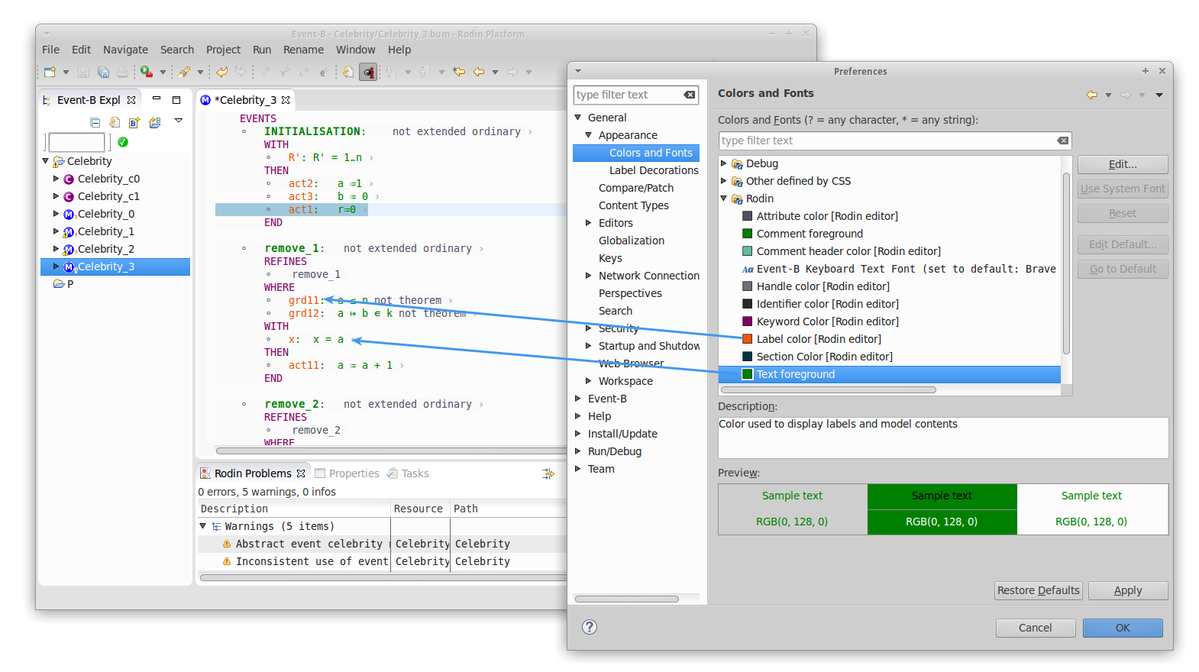1199x672 pixels.
Task: Click the Last Edit Location starred arrow icon
Action: point(459,72)
